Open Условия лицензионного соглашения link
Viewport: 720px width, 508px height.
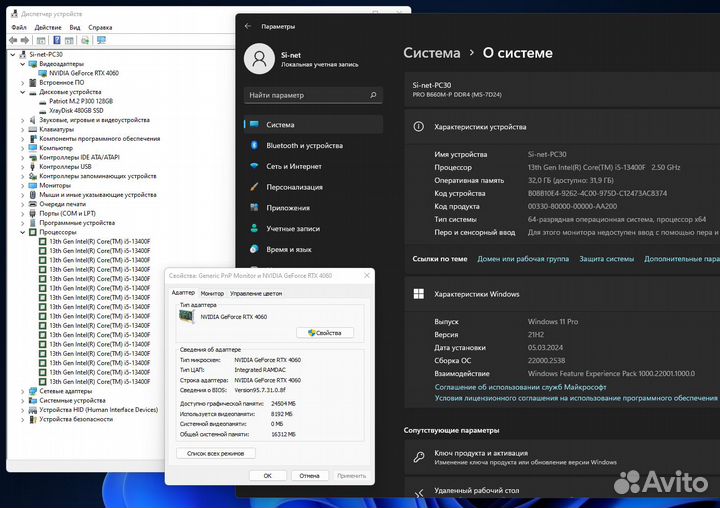(x=576, y=398)
